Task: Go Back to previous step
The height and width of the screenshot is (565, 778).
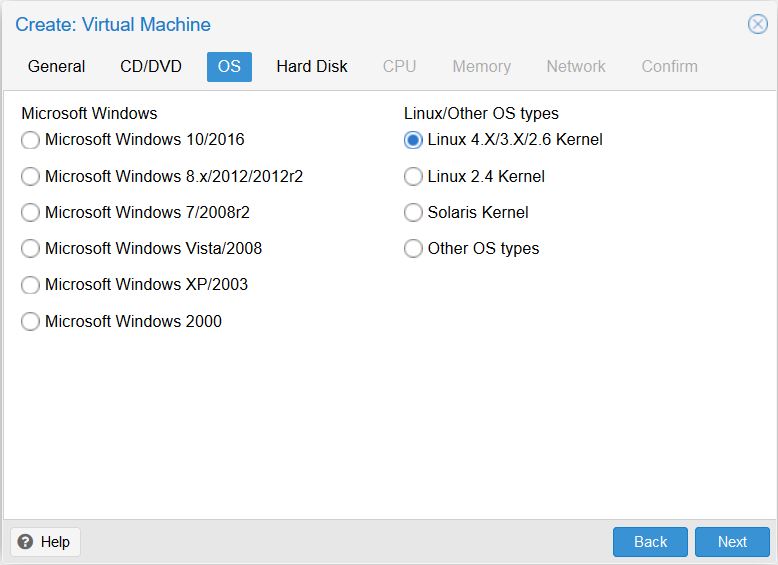Action: [650, 542]
